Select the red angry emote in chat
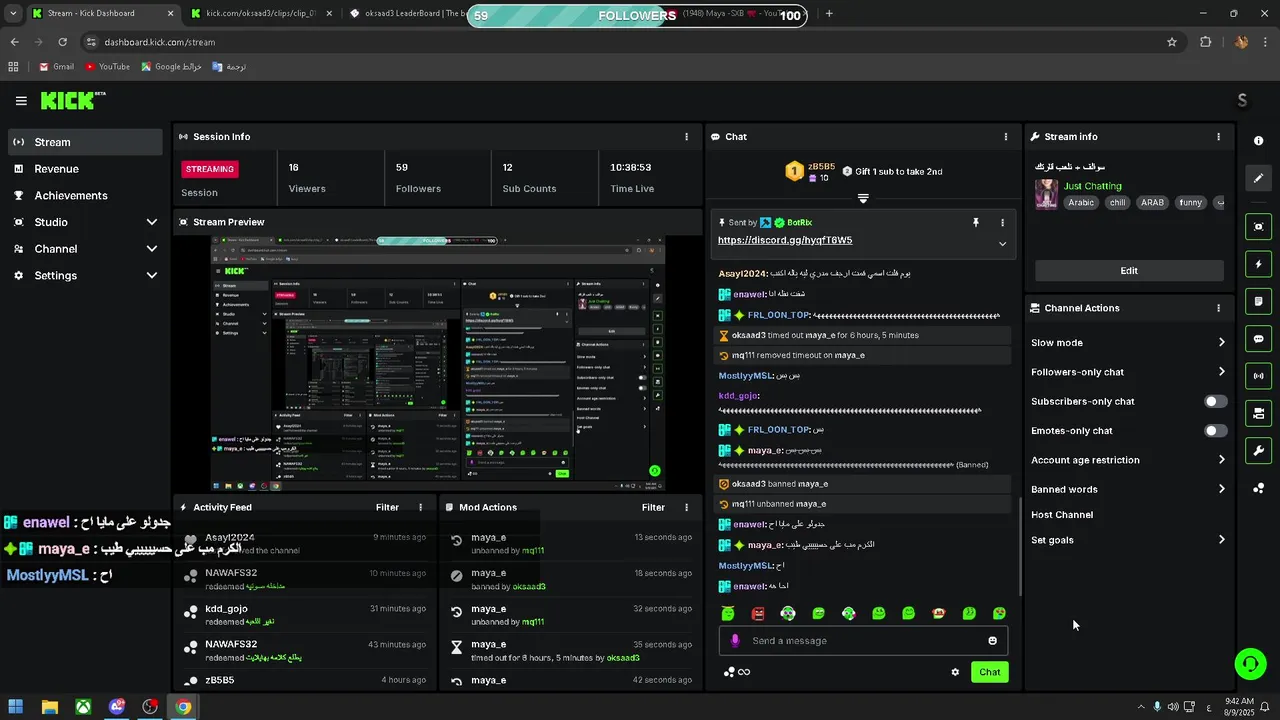Image resolution: width=1280 pixels, height=720 pixels. click(x=758, y=613)
